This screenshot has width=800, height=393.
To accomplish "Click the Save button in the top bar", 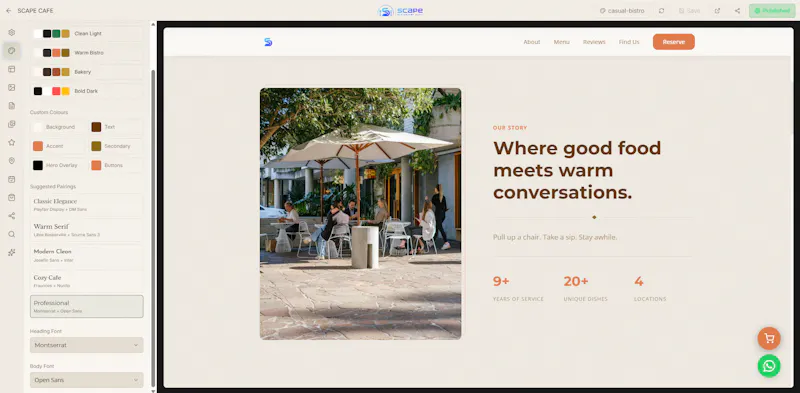I will (689, 11).
